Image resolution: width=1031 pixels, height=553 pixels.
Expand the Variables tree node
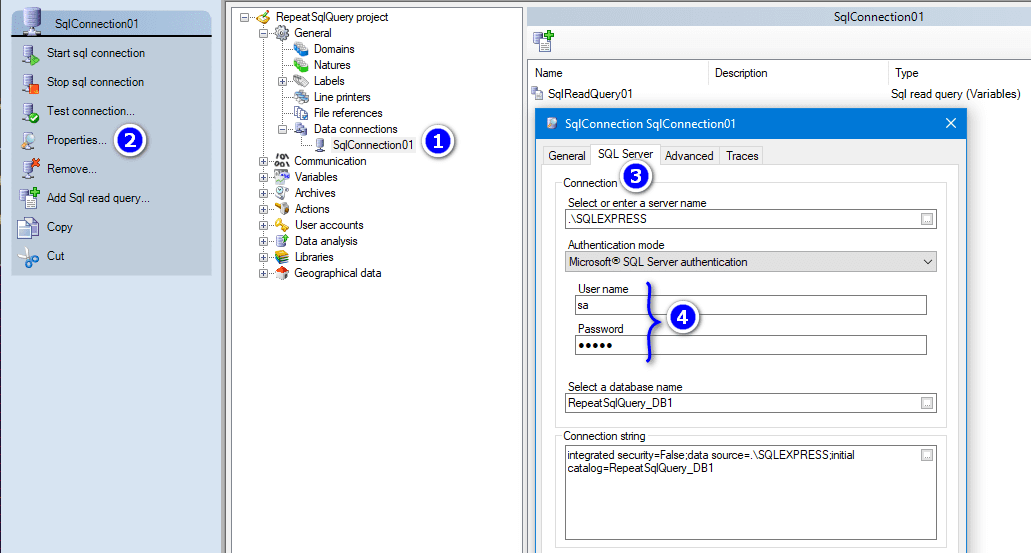click(264, 177)
